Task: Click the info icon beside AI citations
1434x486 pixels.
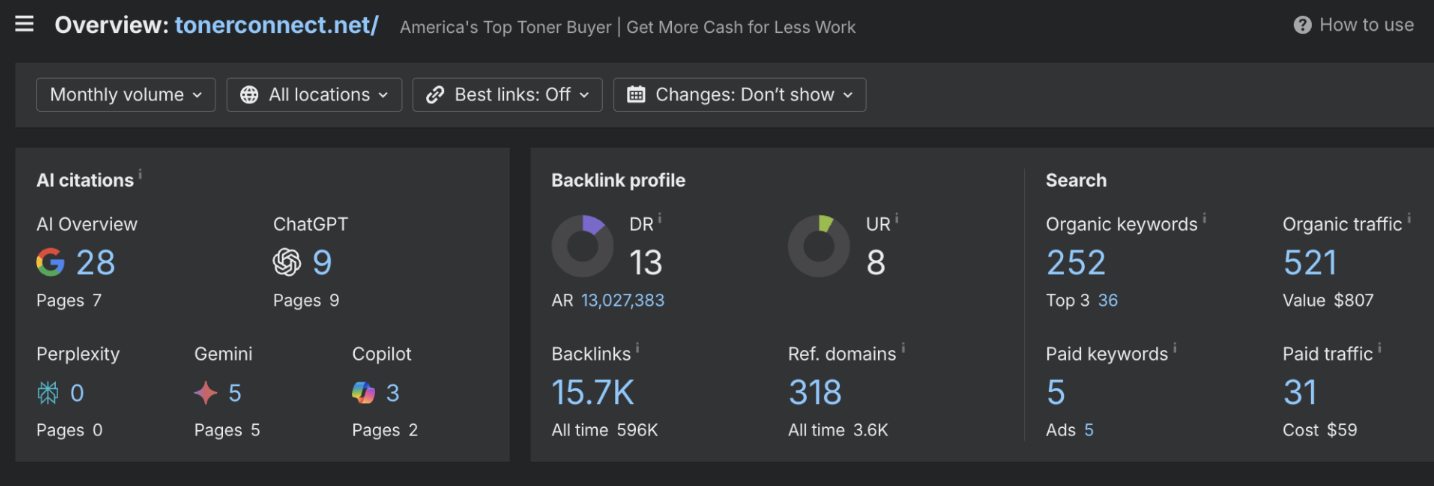Action: 140,176
